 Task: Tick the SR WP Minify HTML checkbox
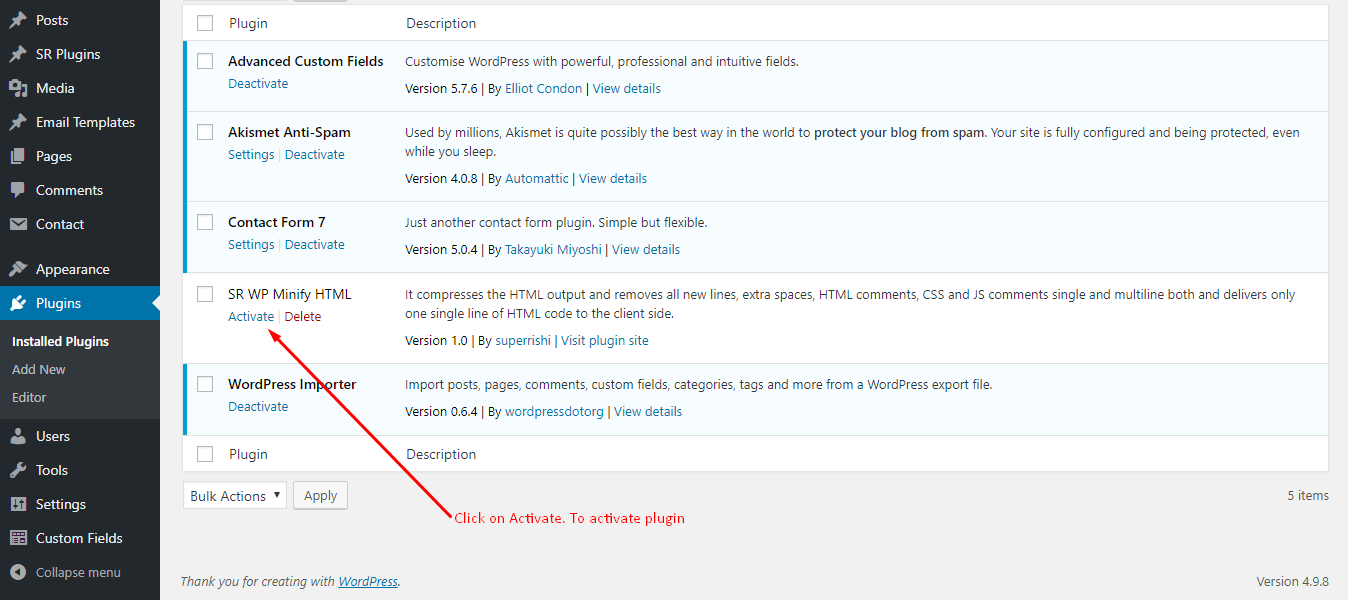tap(205, 294)
